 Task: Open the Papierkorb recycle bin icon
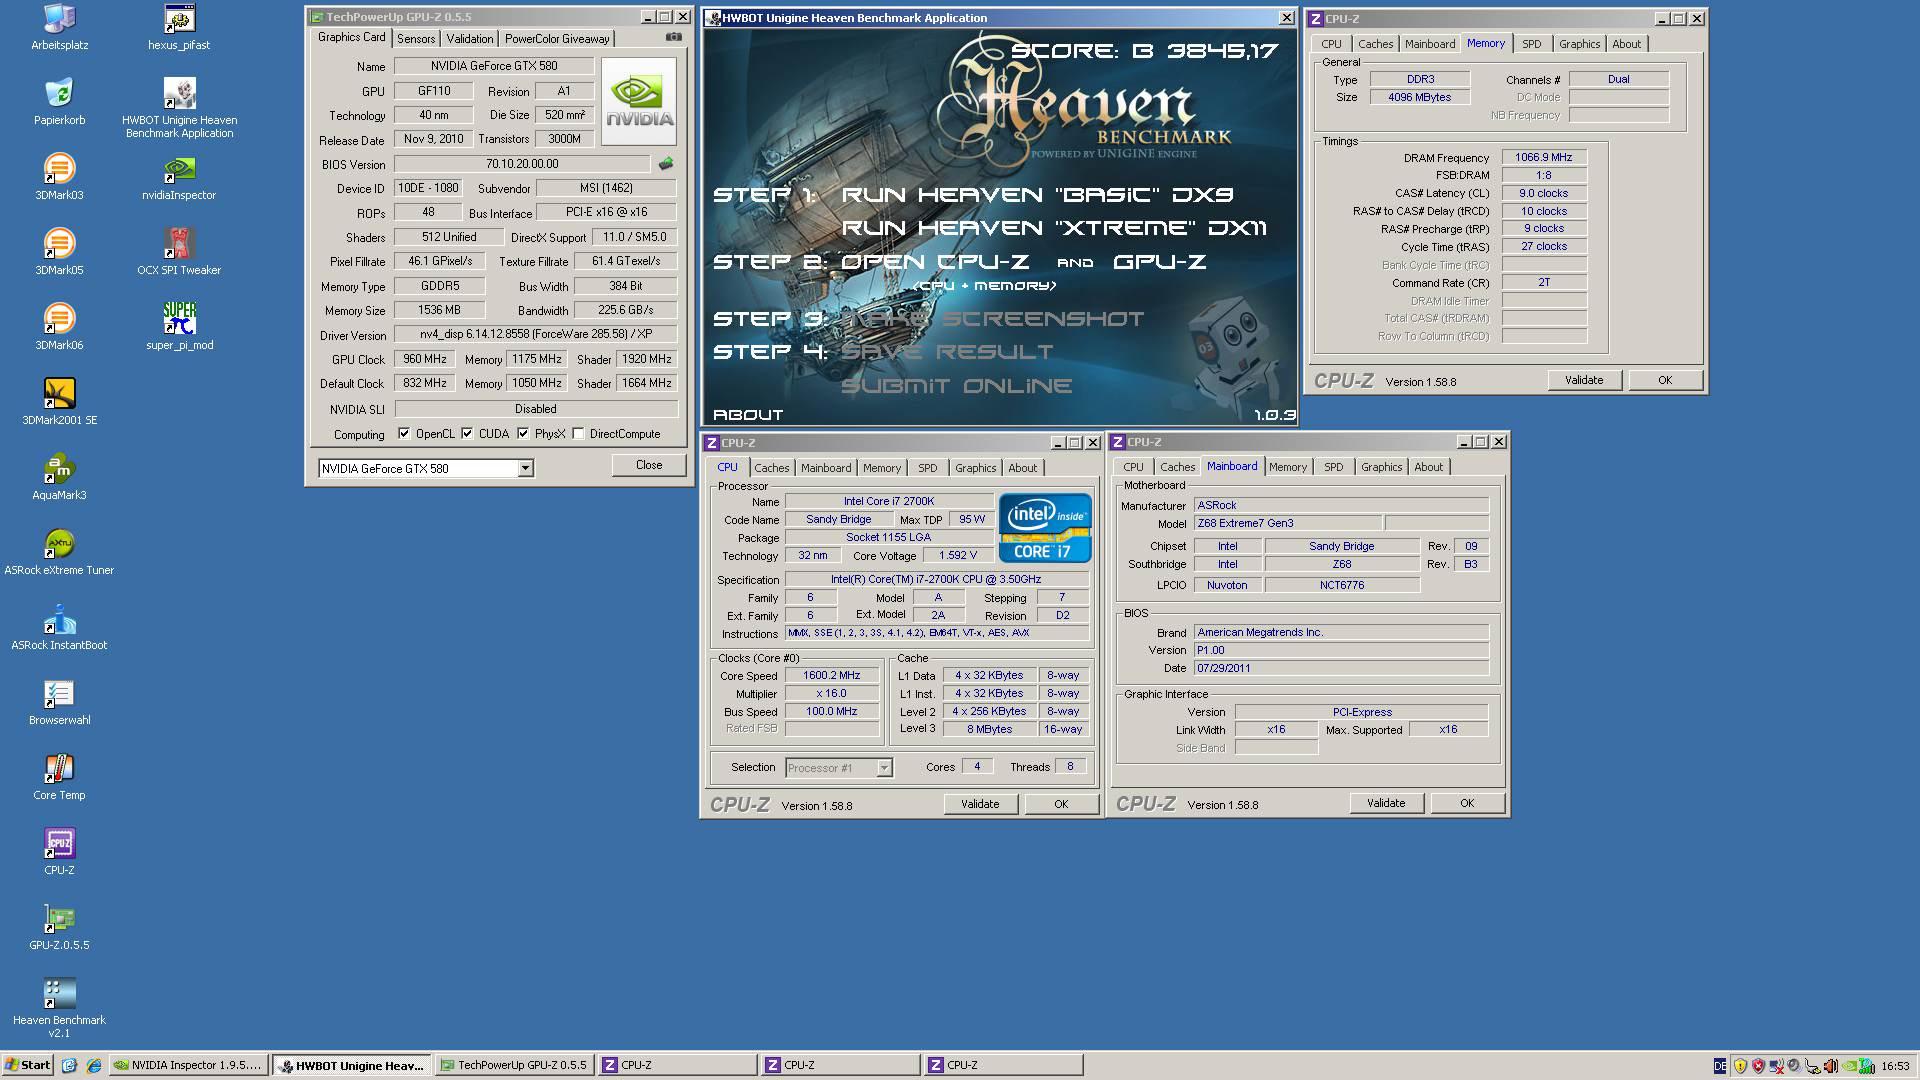[x=59, y=102]
